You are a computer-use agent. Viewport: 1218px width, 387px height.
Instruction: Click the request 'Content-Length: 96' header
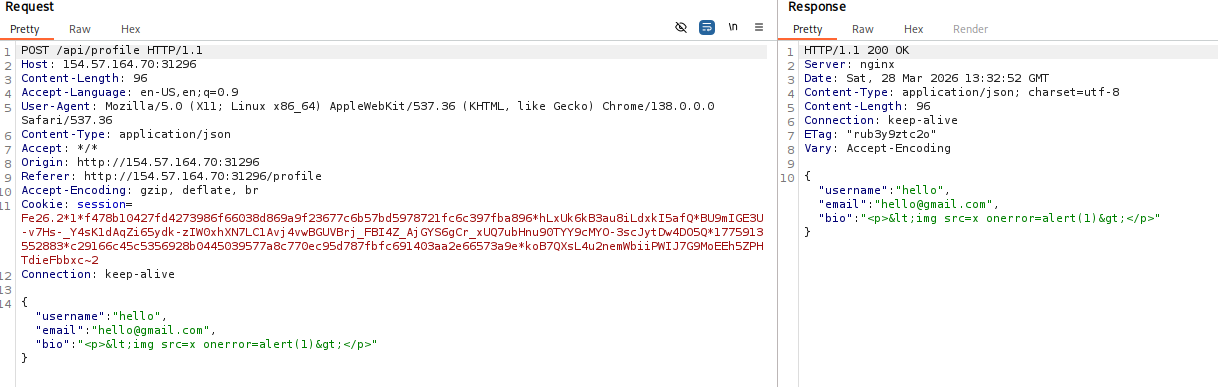[84, 78]
